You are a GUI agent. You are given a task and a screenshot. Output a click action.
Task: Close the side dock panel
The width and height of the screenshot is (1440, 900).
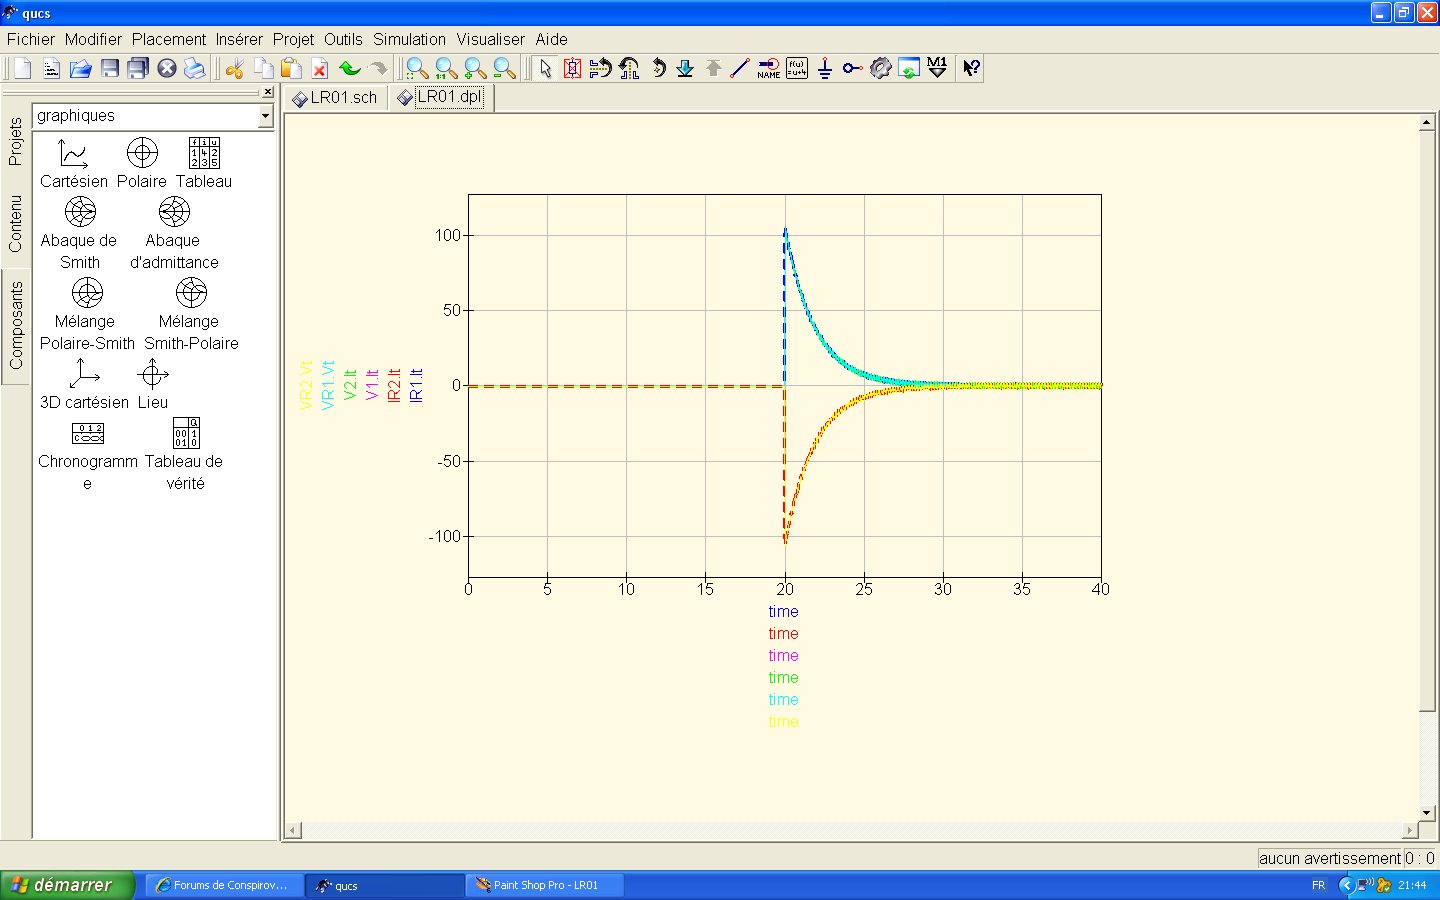click(x=267, y=92)
